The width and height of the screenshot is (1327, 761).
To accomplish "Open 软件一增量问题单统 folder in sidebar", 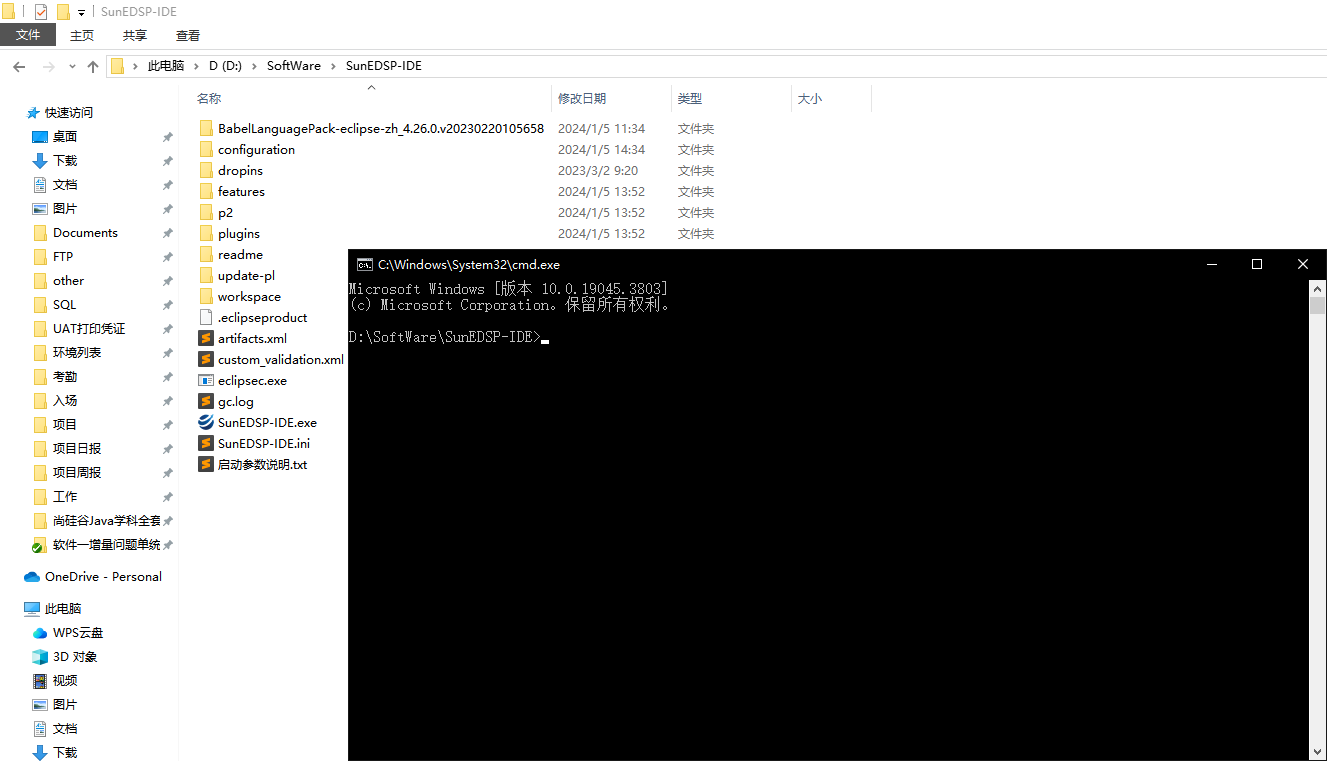I will [x=106, y=544].
